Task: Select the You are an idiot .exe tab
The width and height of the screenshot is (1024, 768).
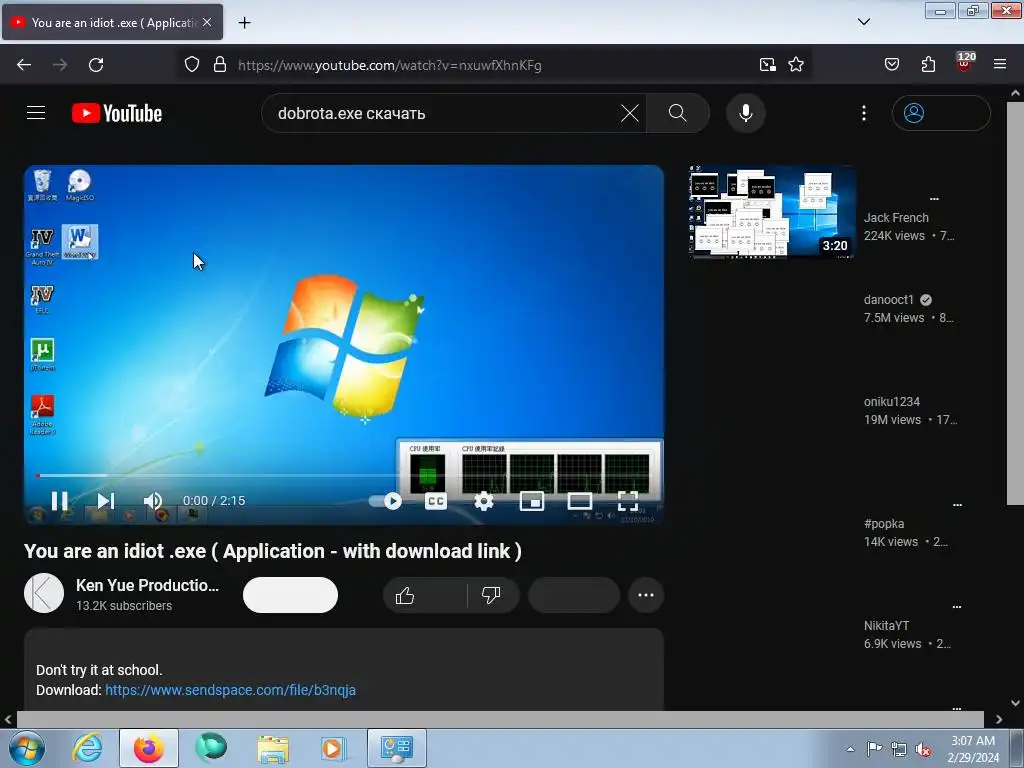Action: (112, 22)
